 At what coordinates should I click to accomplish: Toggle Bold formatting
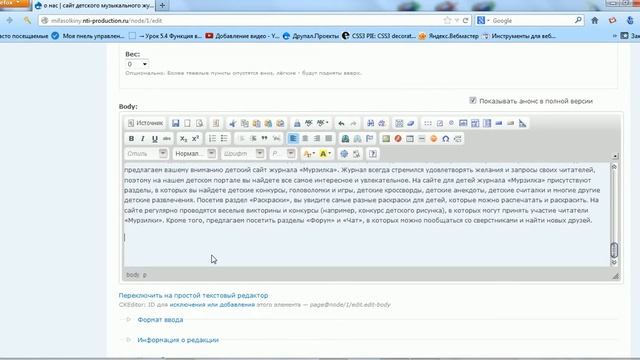[x=131, y=139]
